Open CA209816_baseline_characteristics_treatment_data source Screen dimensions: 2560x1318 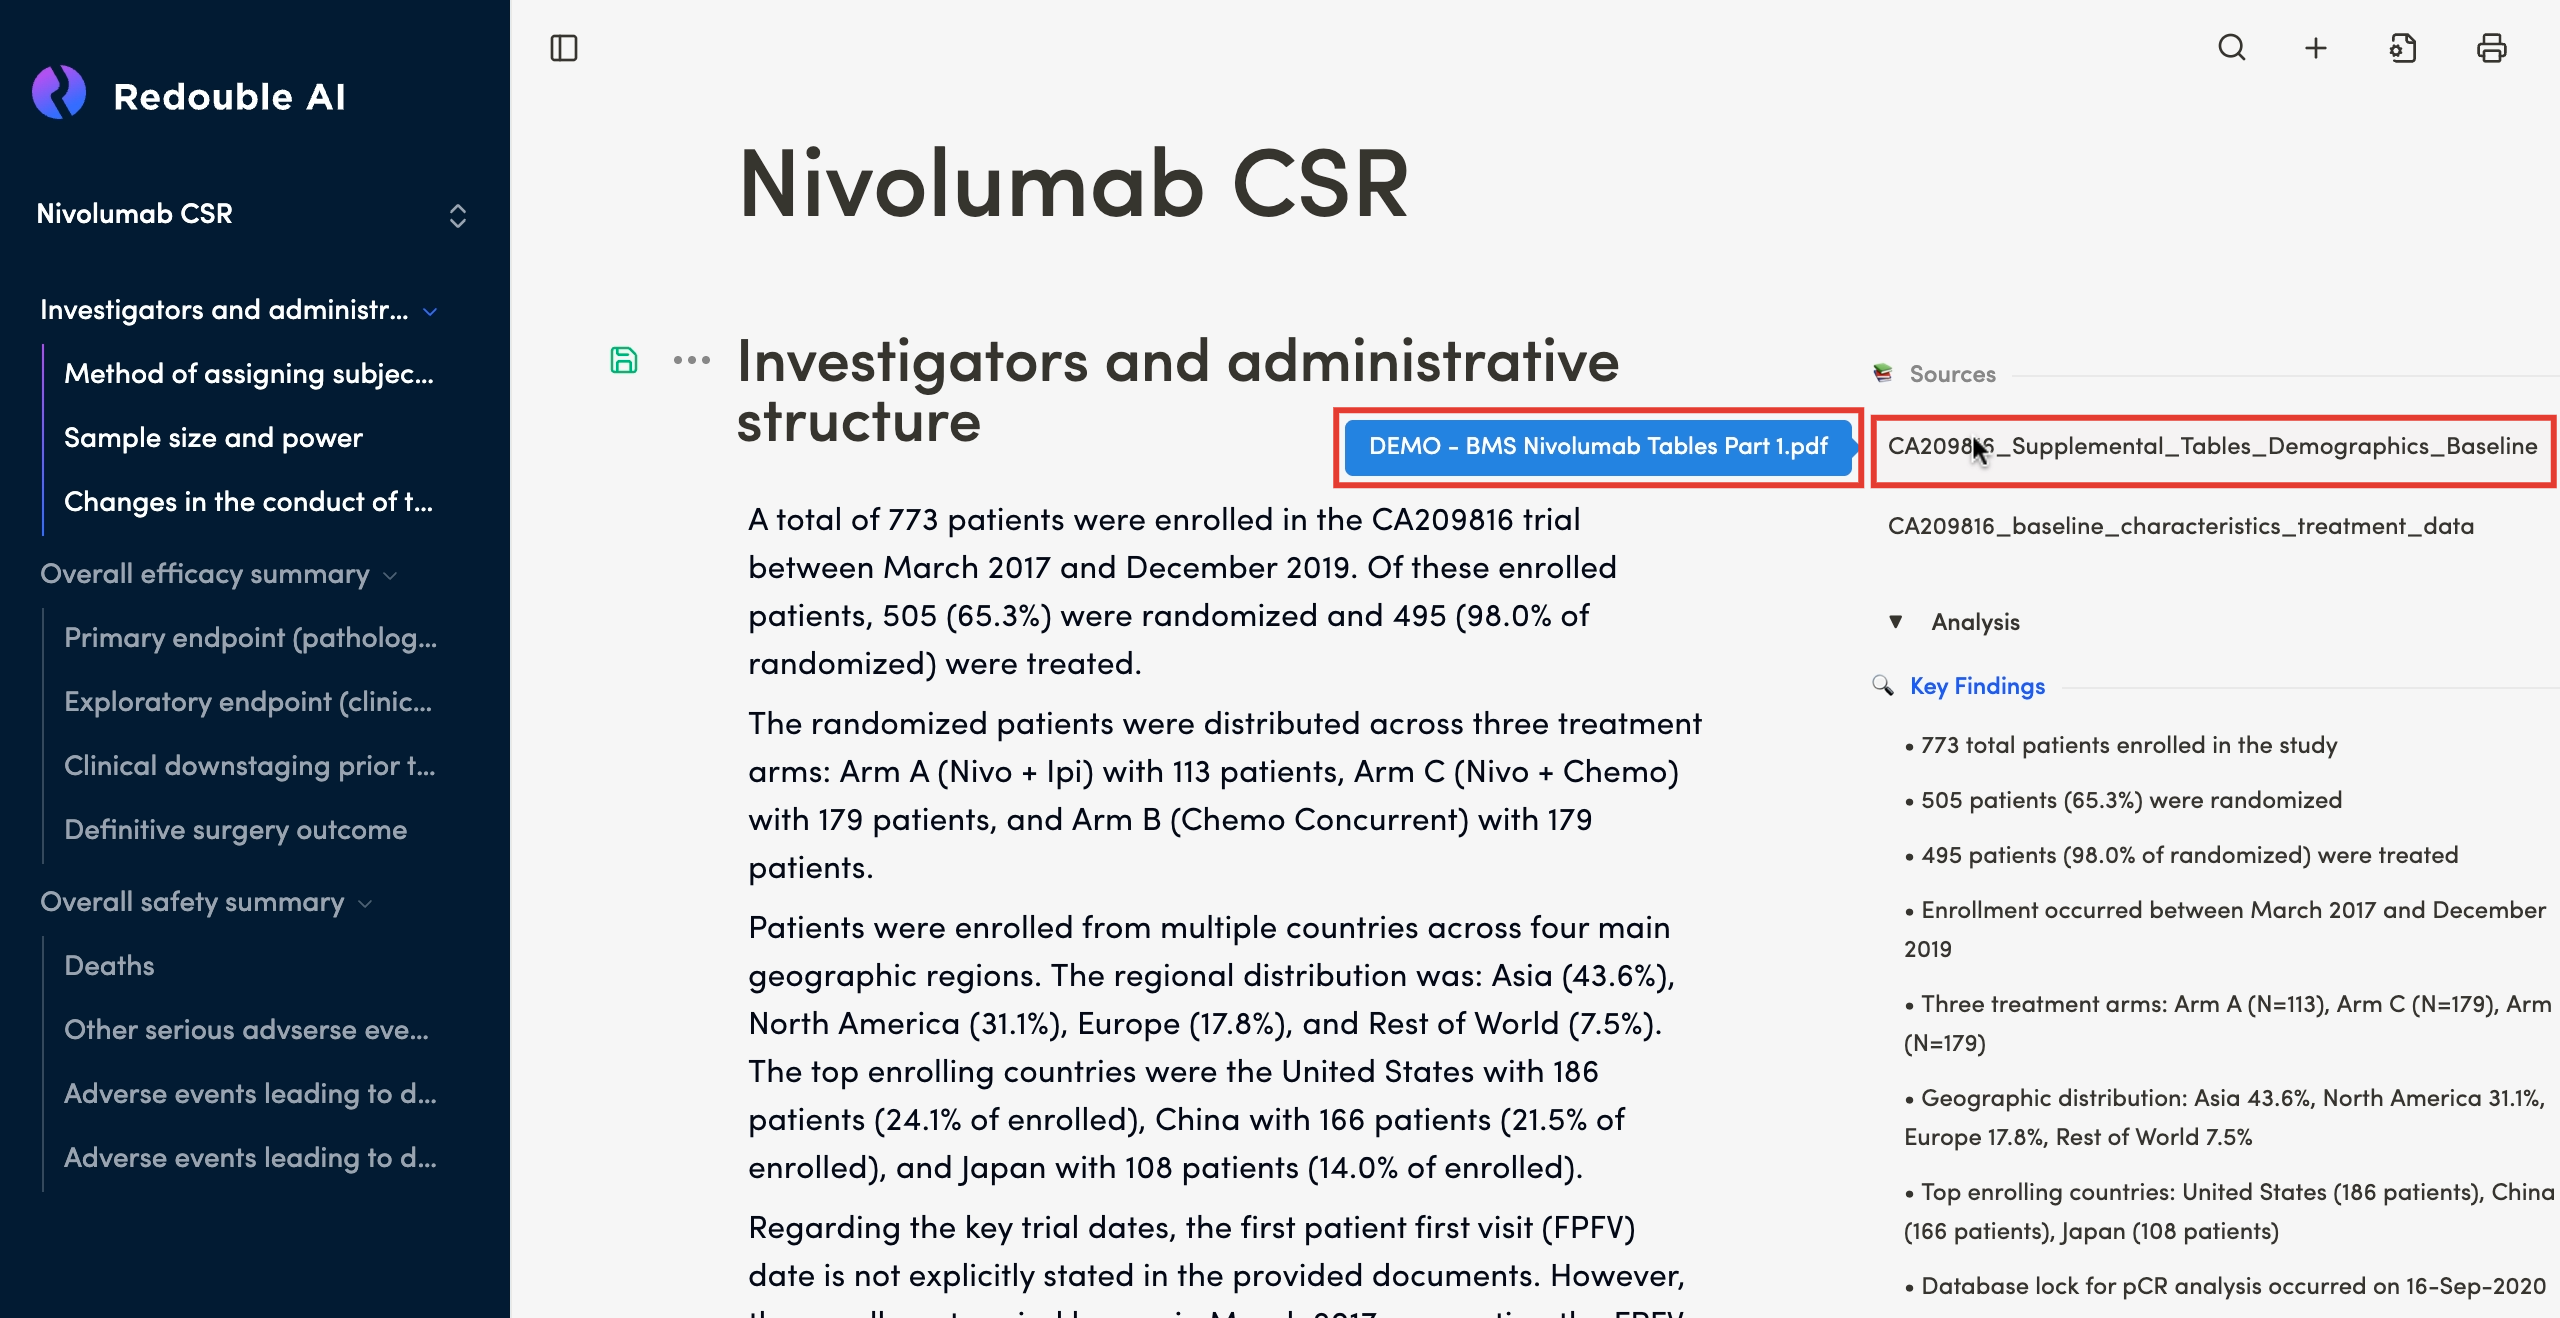click(2180, 526)
